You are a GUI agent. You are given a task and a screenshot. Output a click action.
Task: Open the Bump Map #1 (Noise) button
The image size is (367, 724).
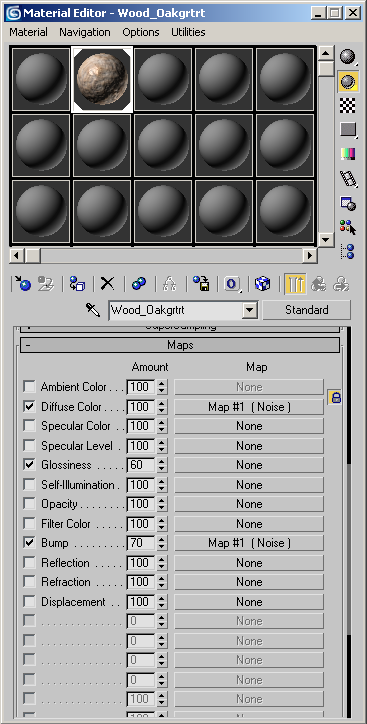coord(249,543)
